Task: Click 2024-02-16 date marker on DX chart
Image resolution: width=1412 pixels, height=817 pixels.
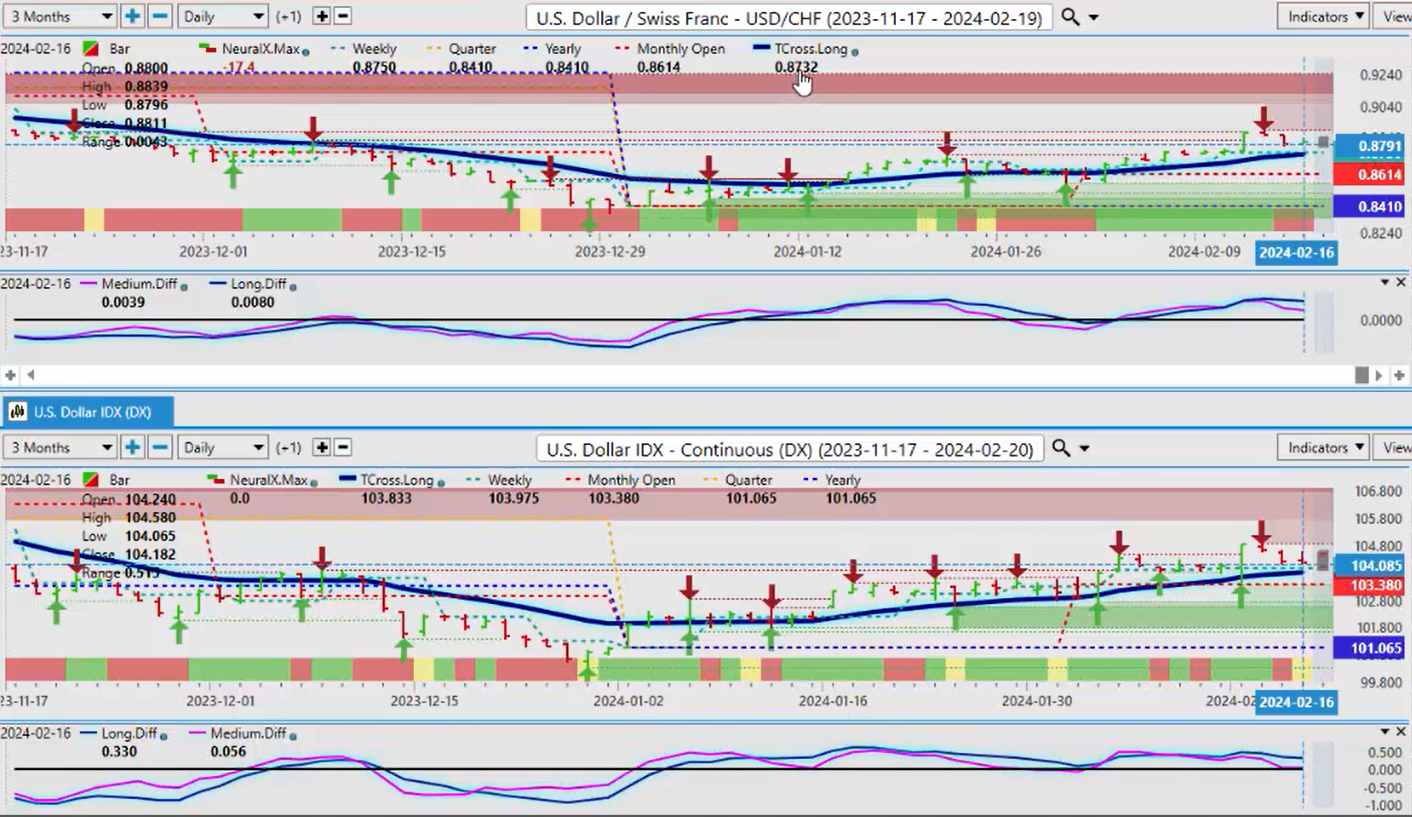Action: (x=1296, y=702)
